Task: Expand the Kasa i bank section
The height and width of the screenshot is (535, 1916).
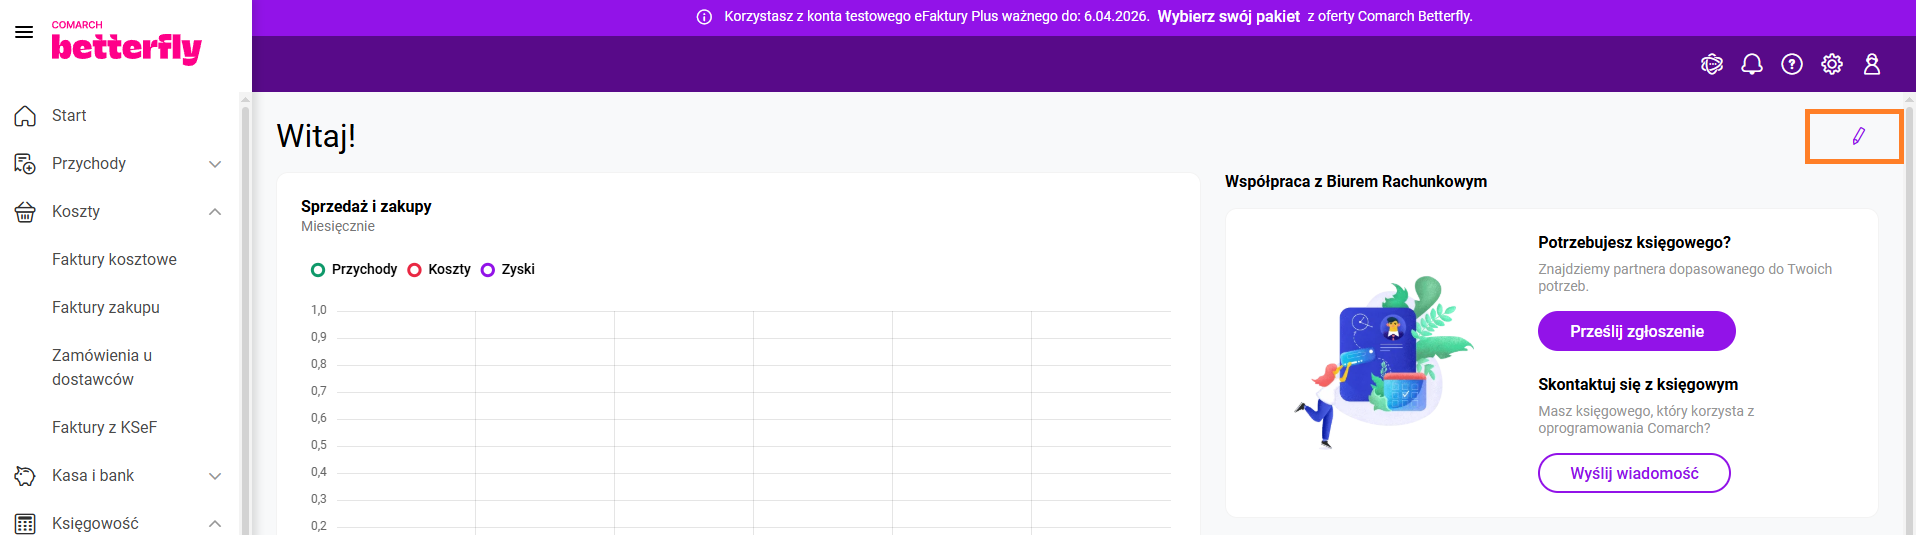Action: 215,476
